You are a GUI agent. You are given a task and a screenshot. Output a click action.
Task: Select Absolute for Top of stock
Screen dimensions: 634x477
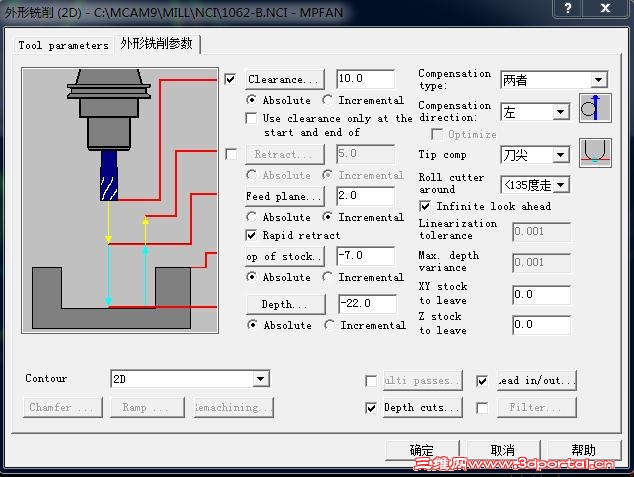[x=251, y=277]
